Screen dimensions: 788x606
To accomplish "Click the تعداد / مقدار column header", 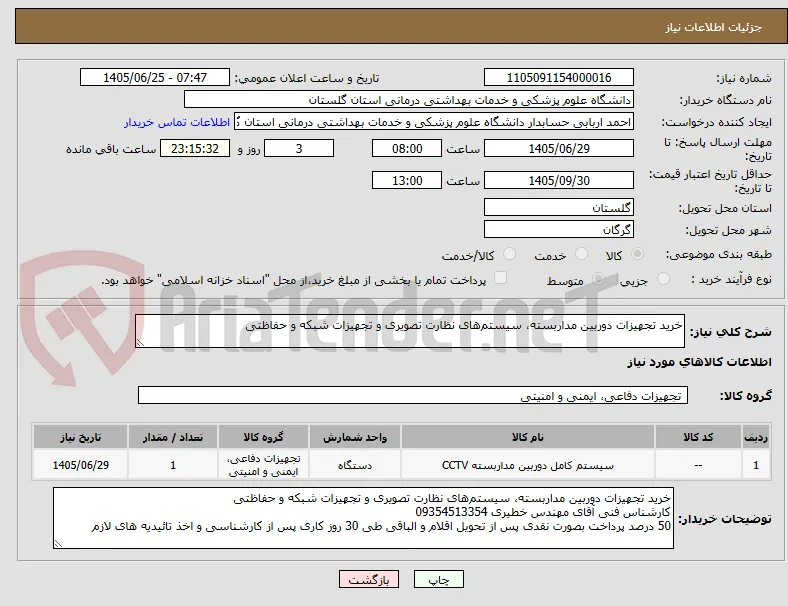I will point(173,437).
